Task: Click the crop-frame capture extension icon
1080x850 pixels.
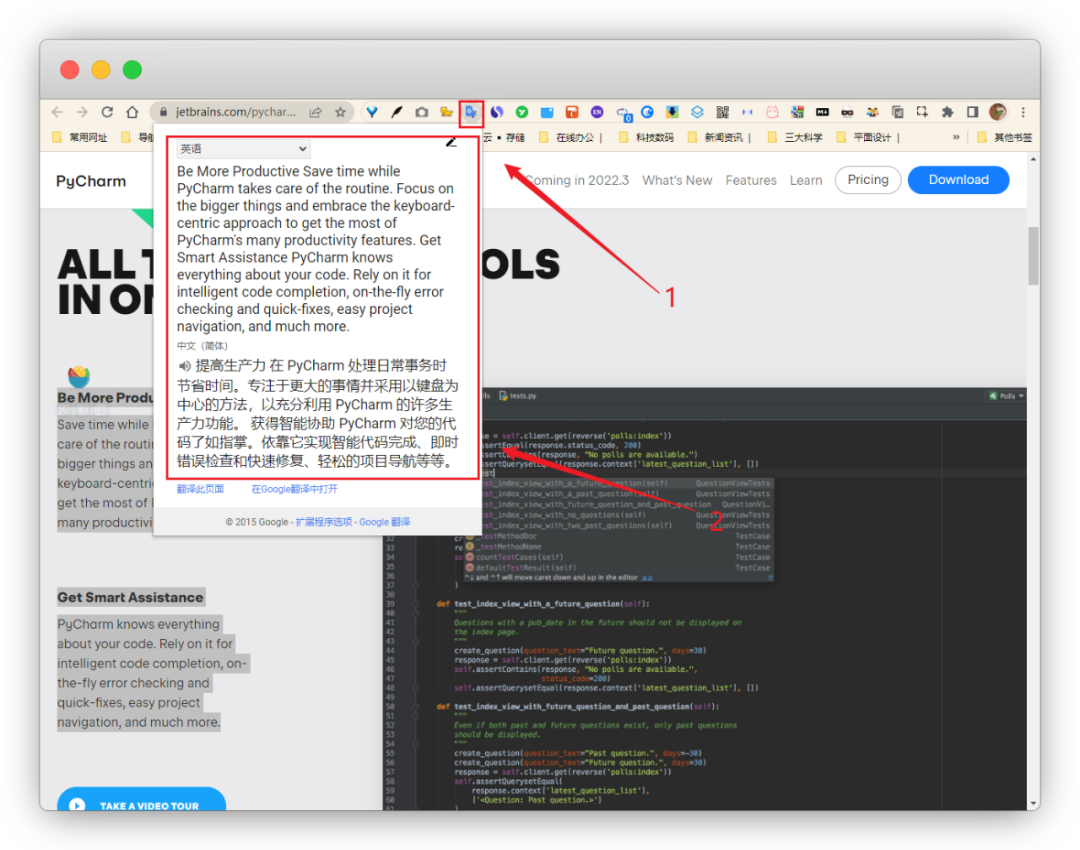Action: coord(922,112)
